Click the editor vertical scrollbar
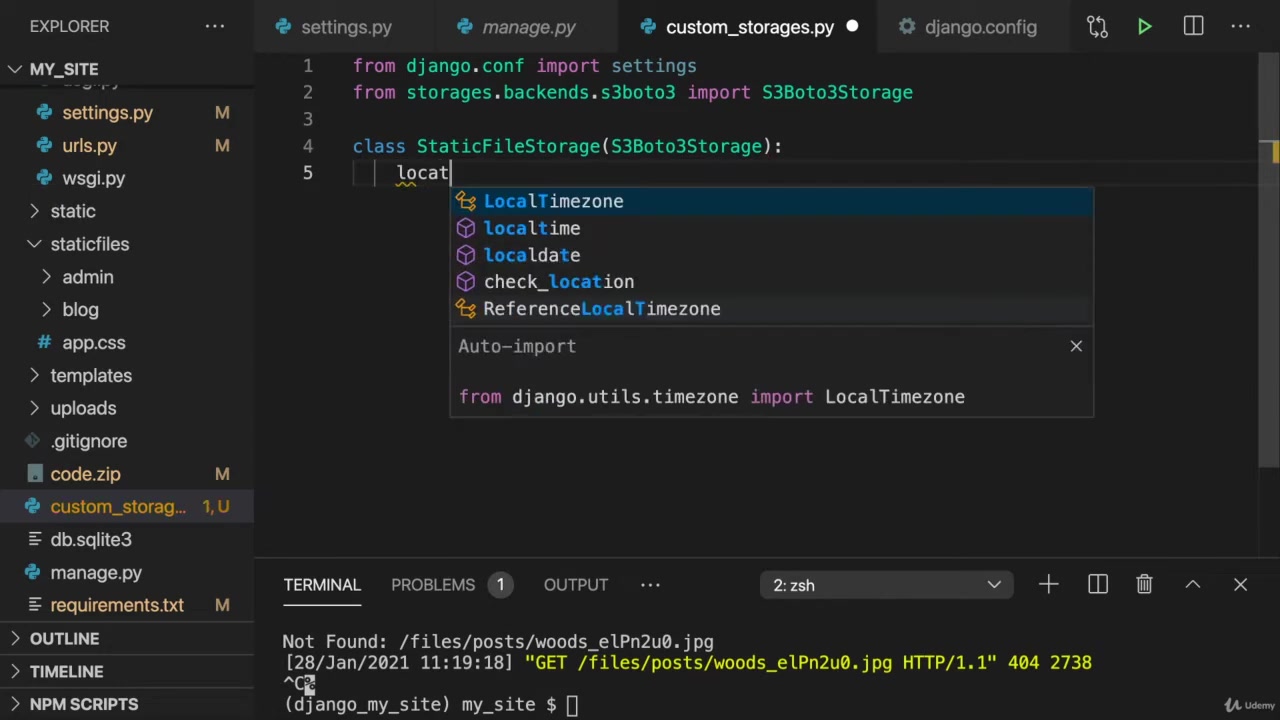Screen dimensions: 1280x720 pyautogui.click(x=1268, y=300)
